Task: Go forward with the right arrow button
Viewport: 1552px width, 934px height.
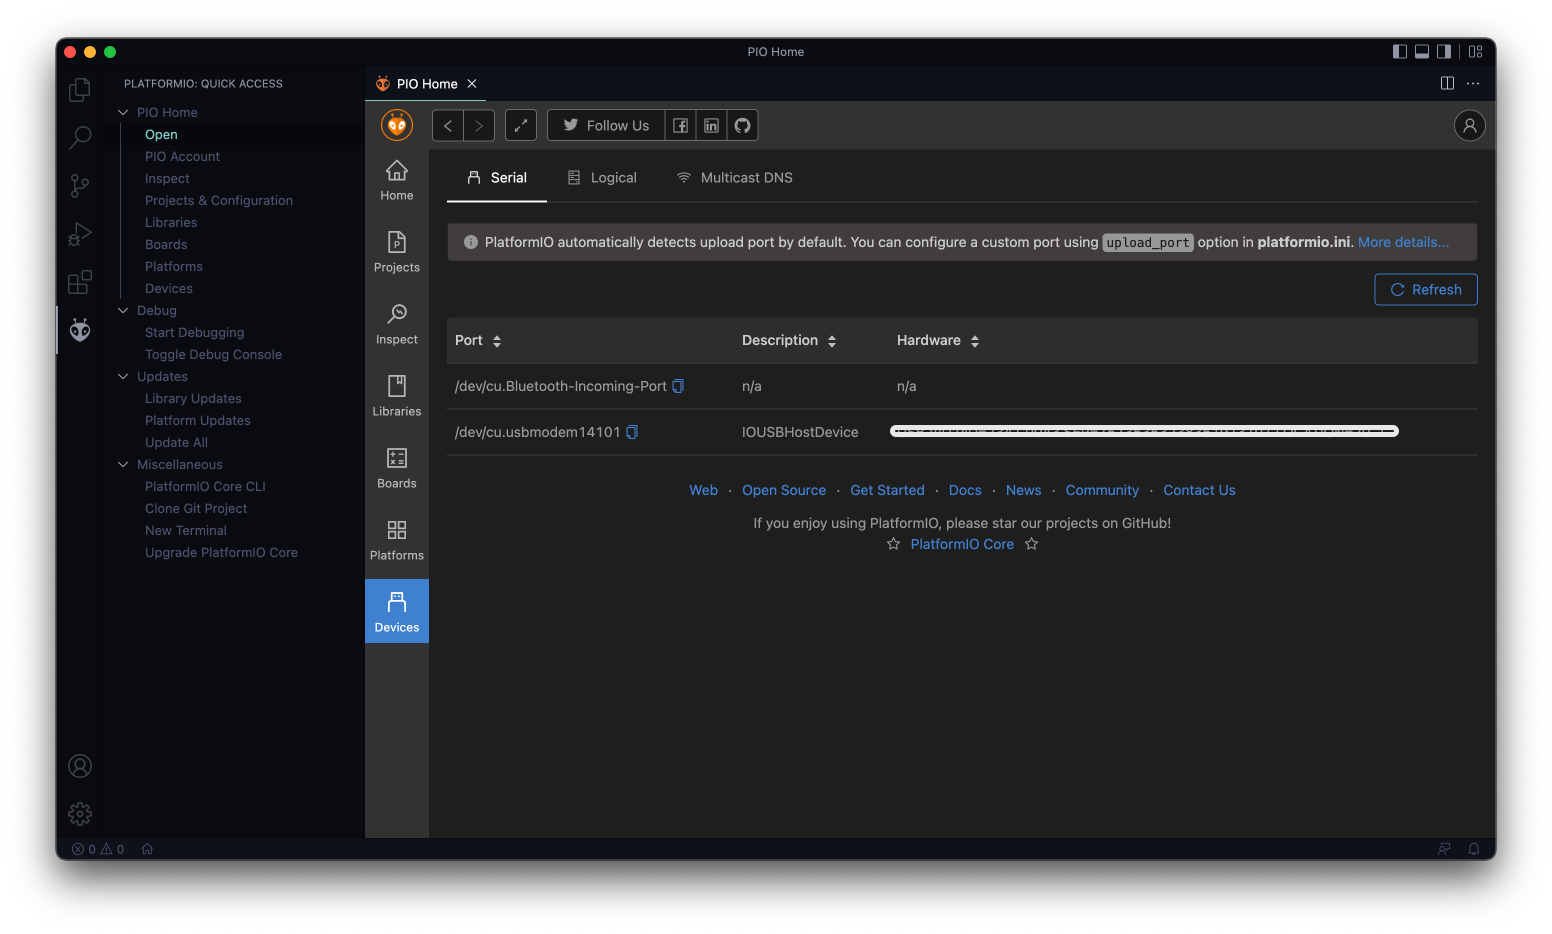Action: point(479,125)
